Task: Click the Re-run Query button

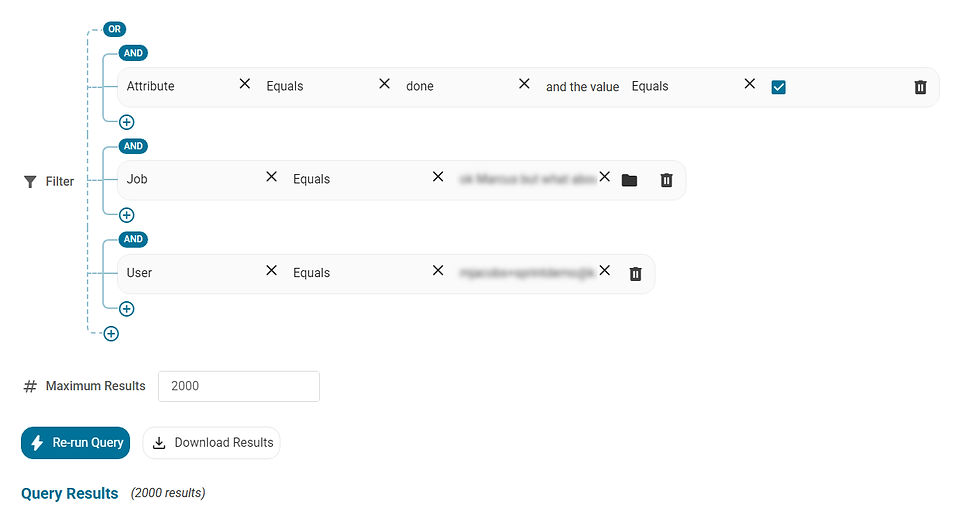Action: (x=76, y=443)
